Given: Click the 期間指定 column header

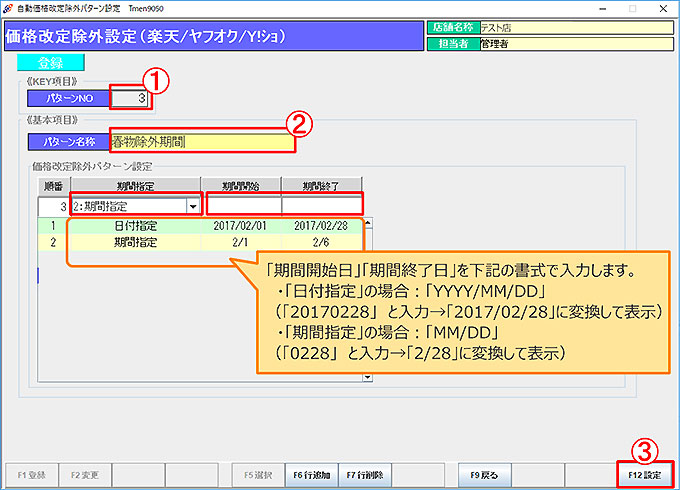Looking at the screenshot, I should point(135,186).
